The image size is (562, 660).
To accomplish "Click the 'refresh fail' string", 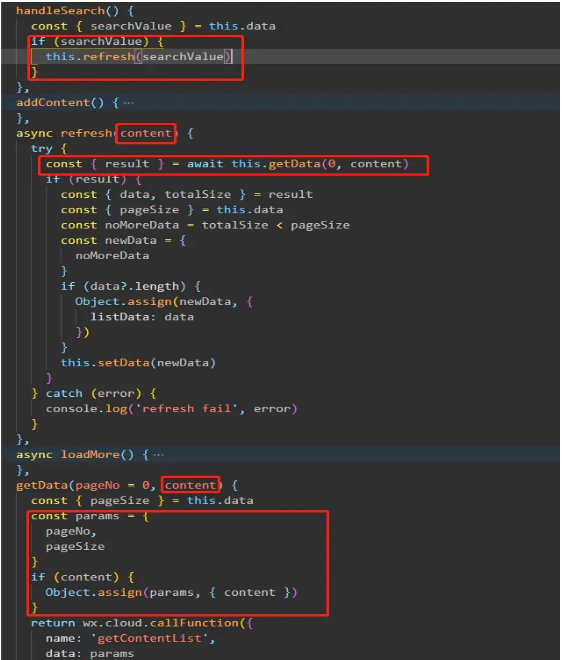I will (186, 409).
